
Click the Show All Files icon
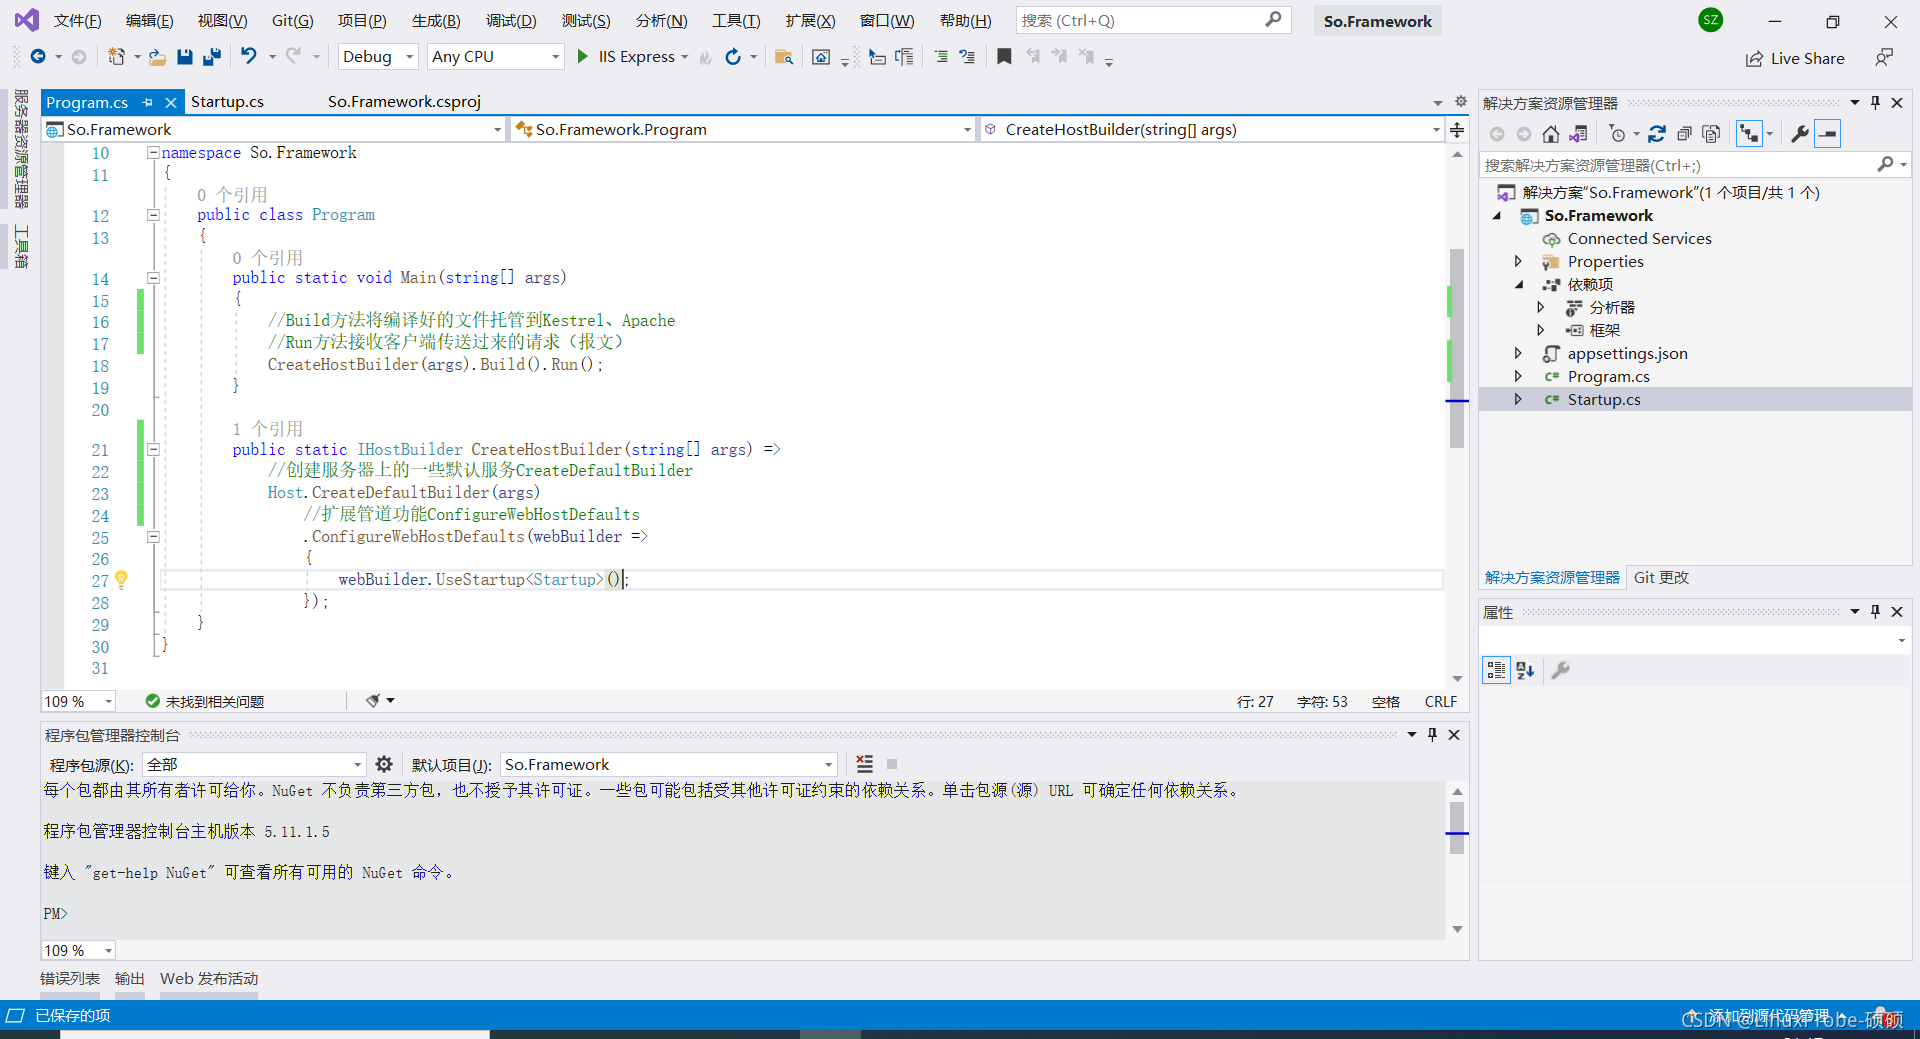(x=1711, y=134)
